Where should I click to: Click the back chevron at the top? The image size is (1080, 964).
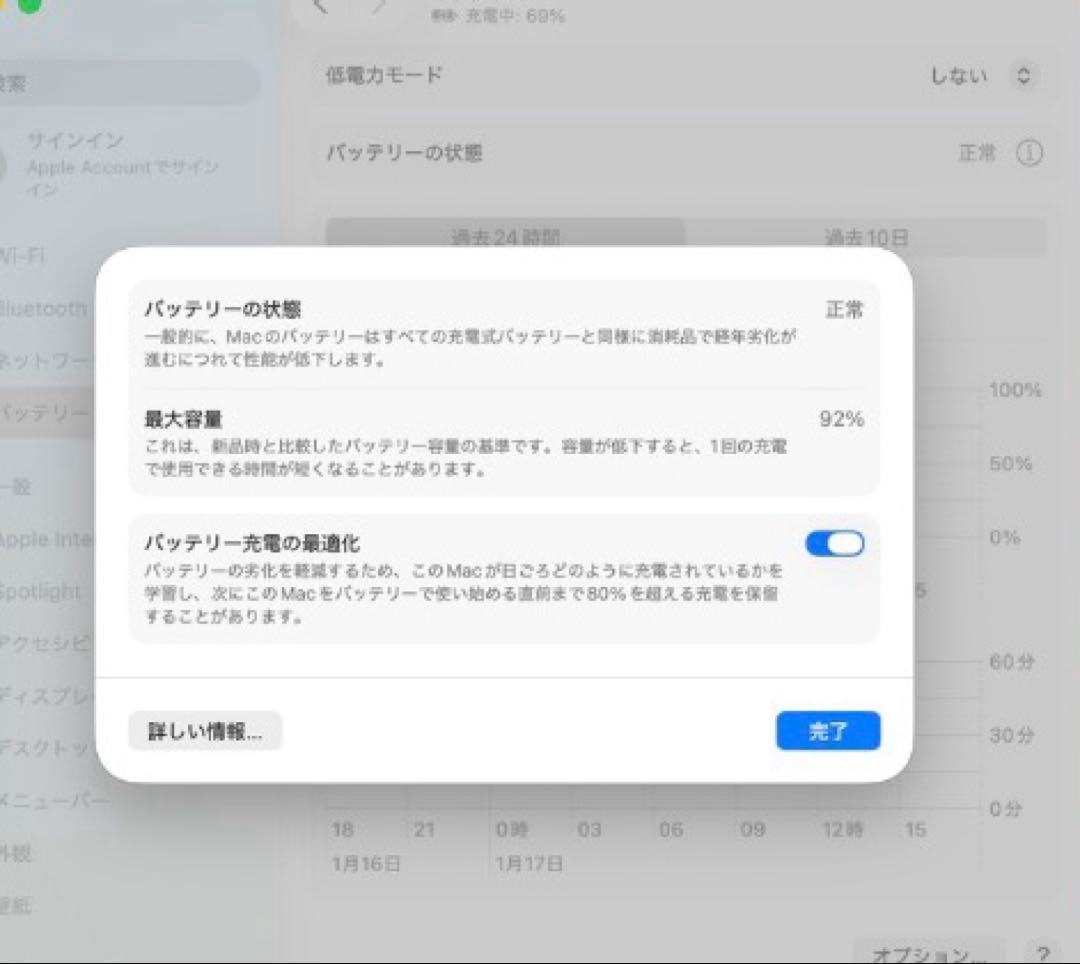coord(321,8)
